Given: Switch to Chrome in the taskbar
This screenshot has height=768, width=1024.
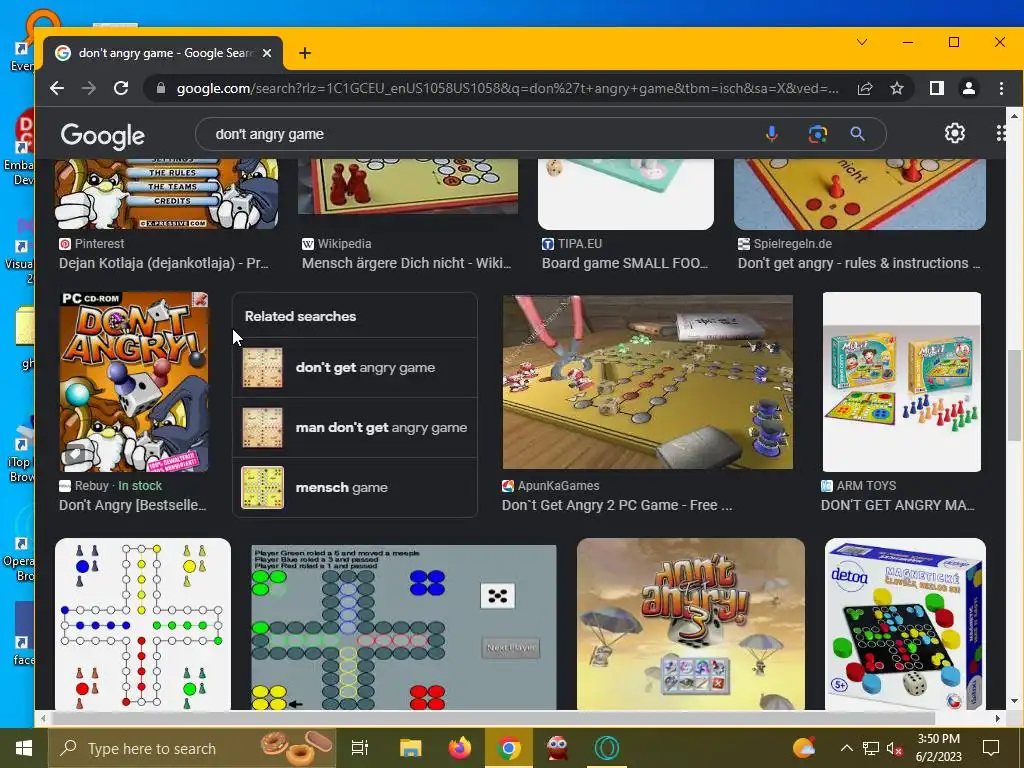Looking at the screenshot, I should coord(509,748).
